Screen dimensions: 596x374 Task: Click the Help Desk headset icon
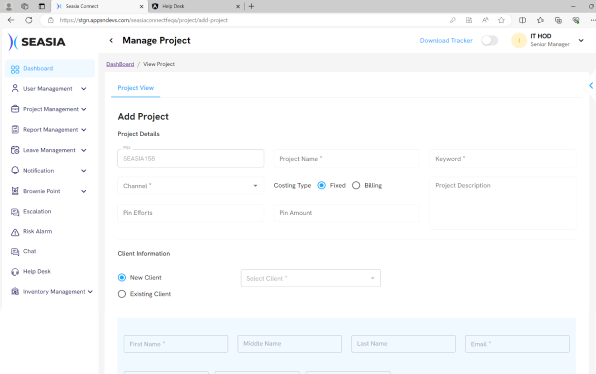(15, 272)
